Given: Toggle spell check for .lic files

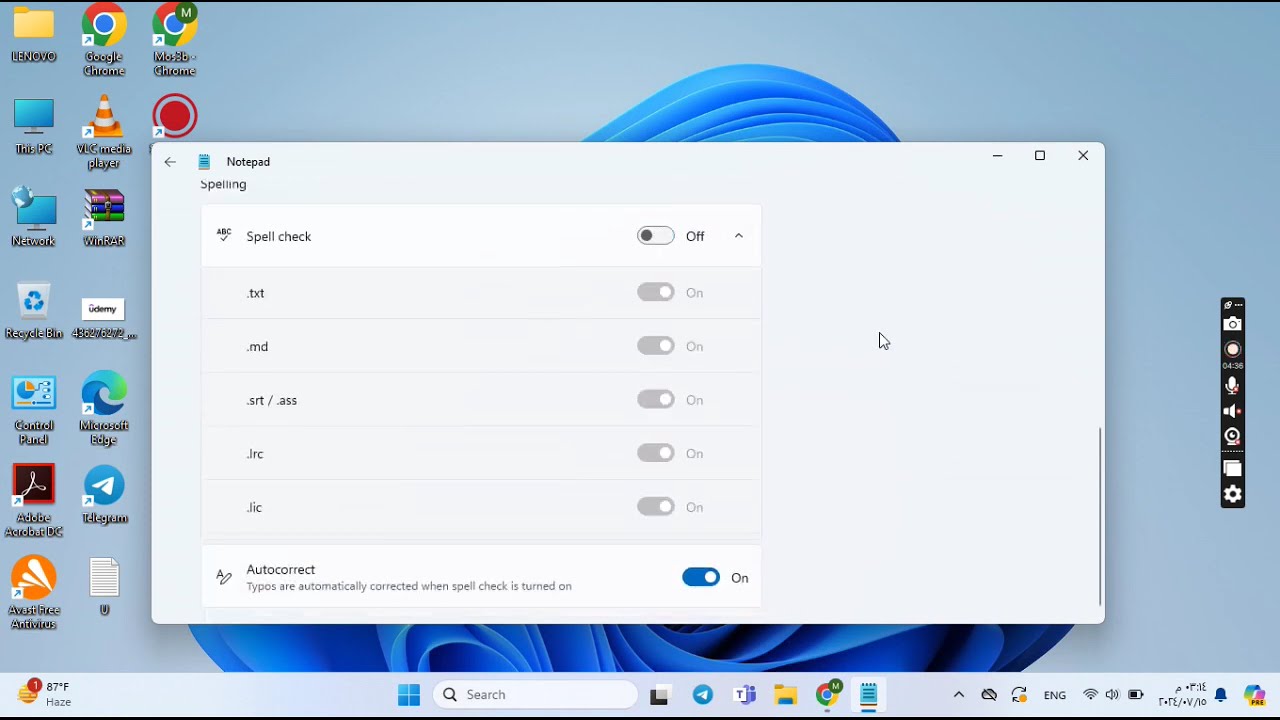Looking at the screenshot, I should tap(655, 507).
